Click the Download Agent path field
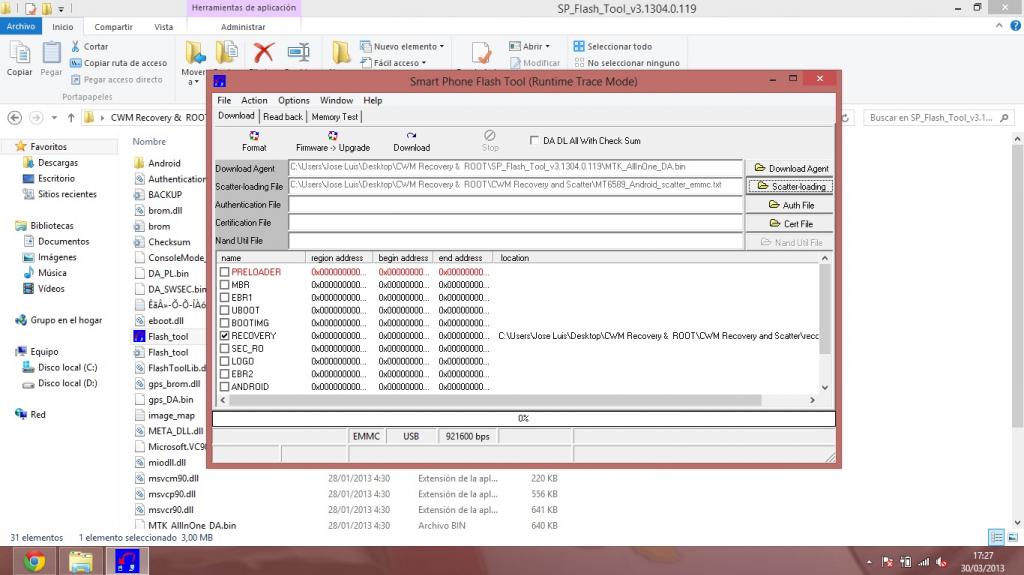Image resolution: width=1024 pixels, height=575 pixels. tap(516, 167)
